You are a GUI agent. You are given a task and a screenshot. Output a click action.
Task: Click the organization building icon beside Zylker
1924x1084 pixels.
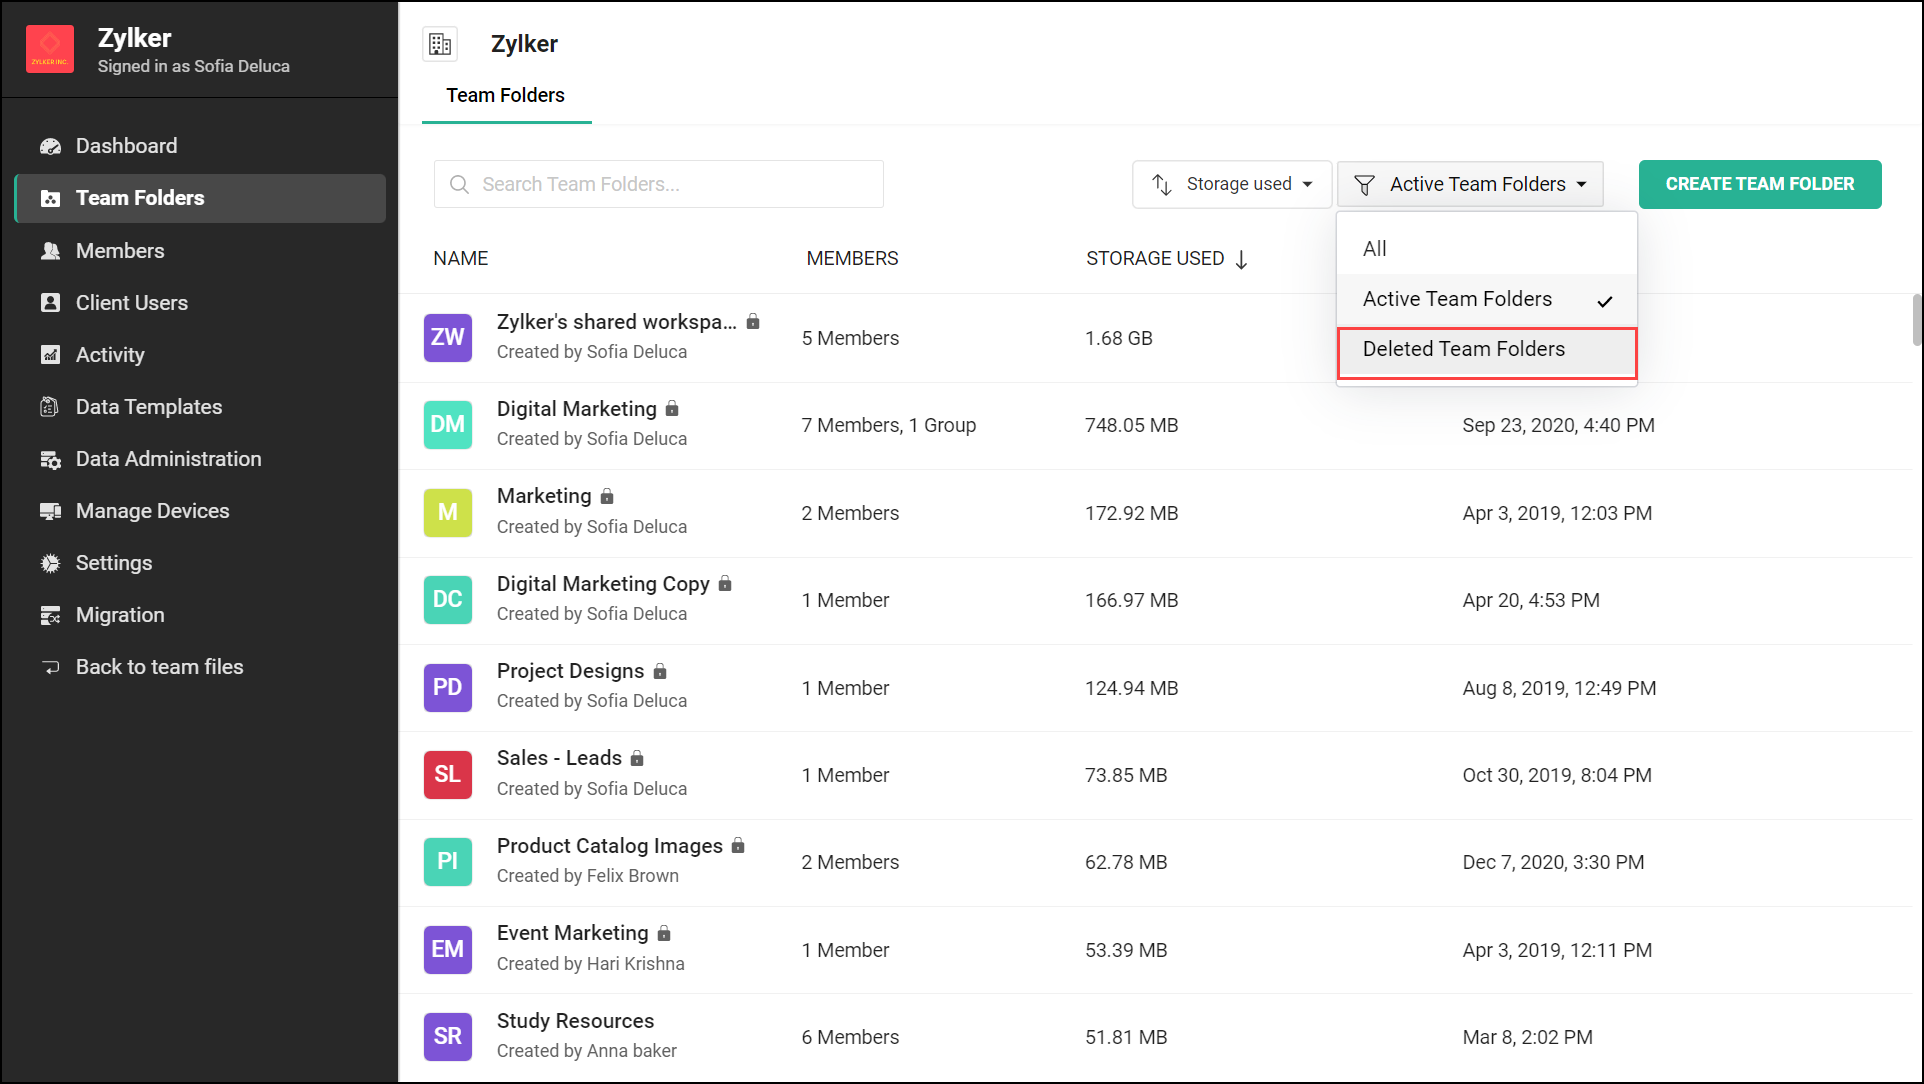(440, 44)
